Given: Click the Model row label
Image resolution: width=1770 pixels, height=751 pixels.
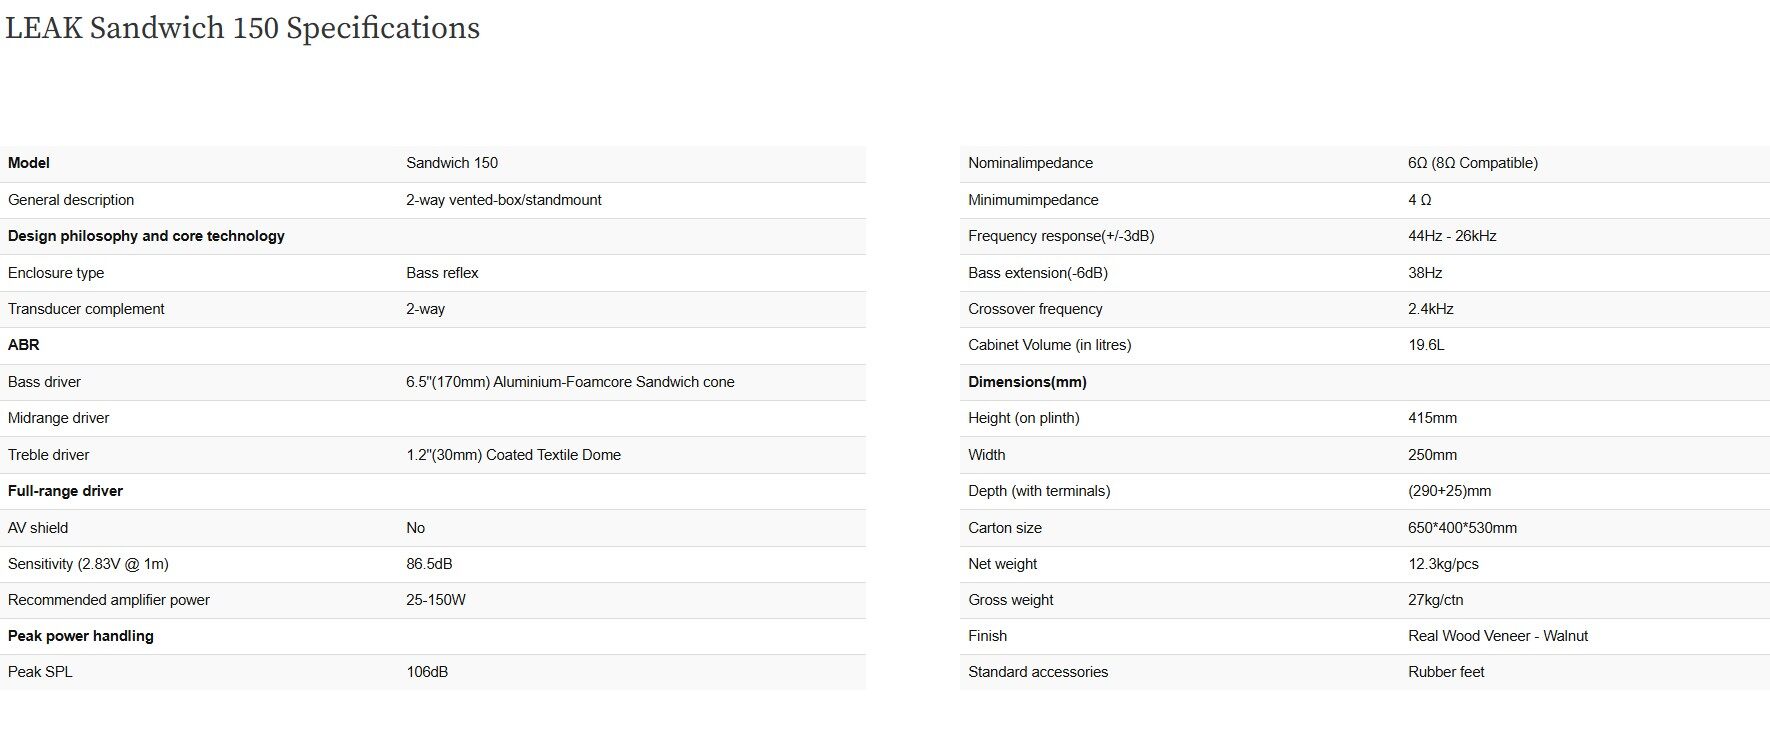Looking at the screenshot, I should pos(29,163).
